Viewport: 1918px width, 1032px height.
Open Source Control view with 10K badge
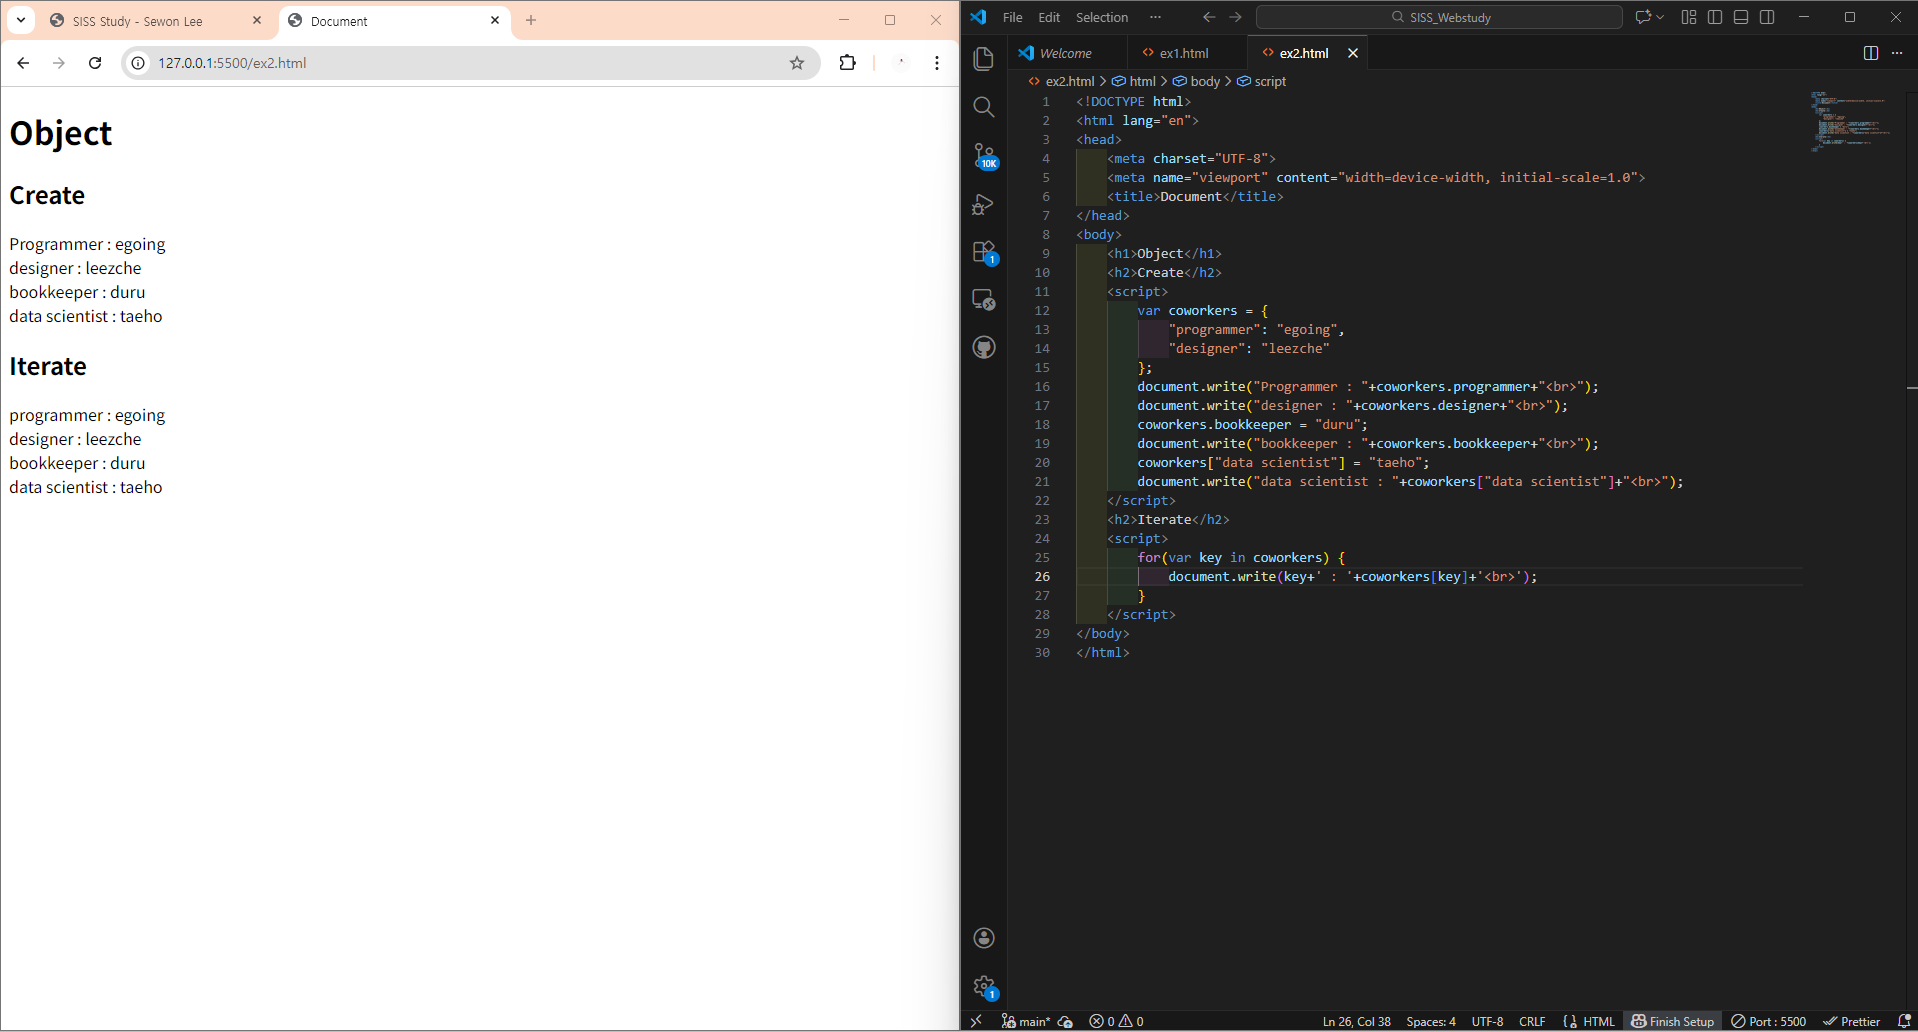(x=984, y=155)
